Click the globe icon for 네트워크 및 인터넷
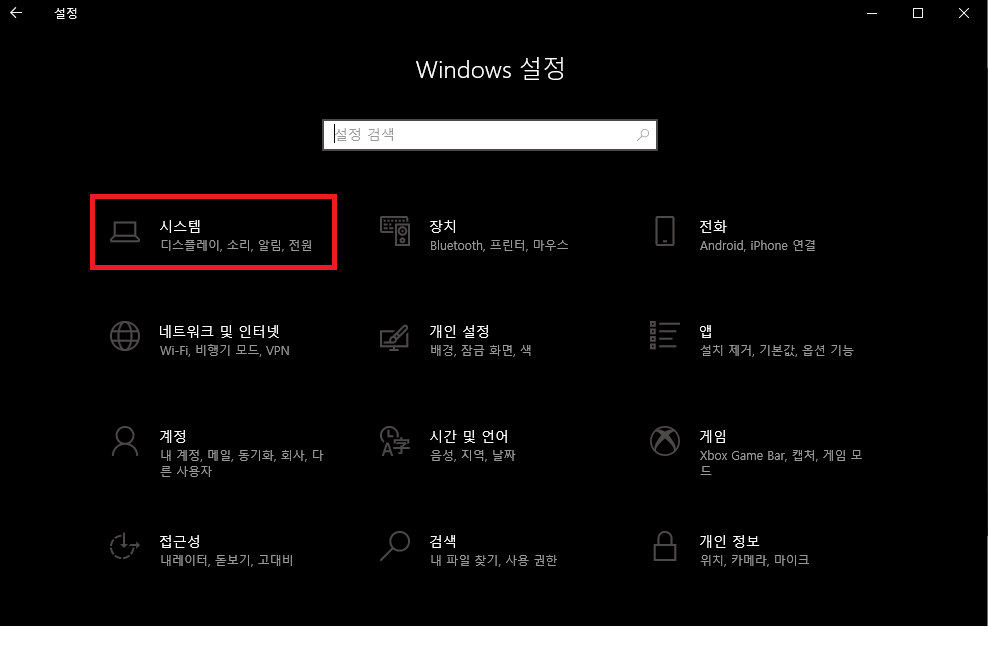The width and height of the screenshot is (988, 670). (x=125, y=336)
